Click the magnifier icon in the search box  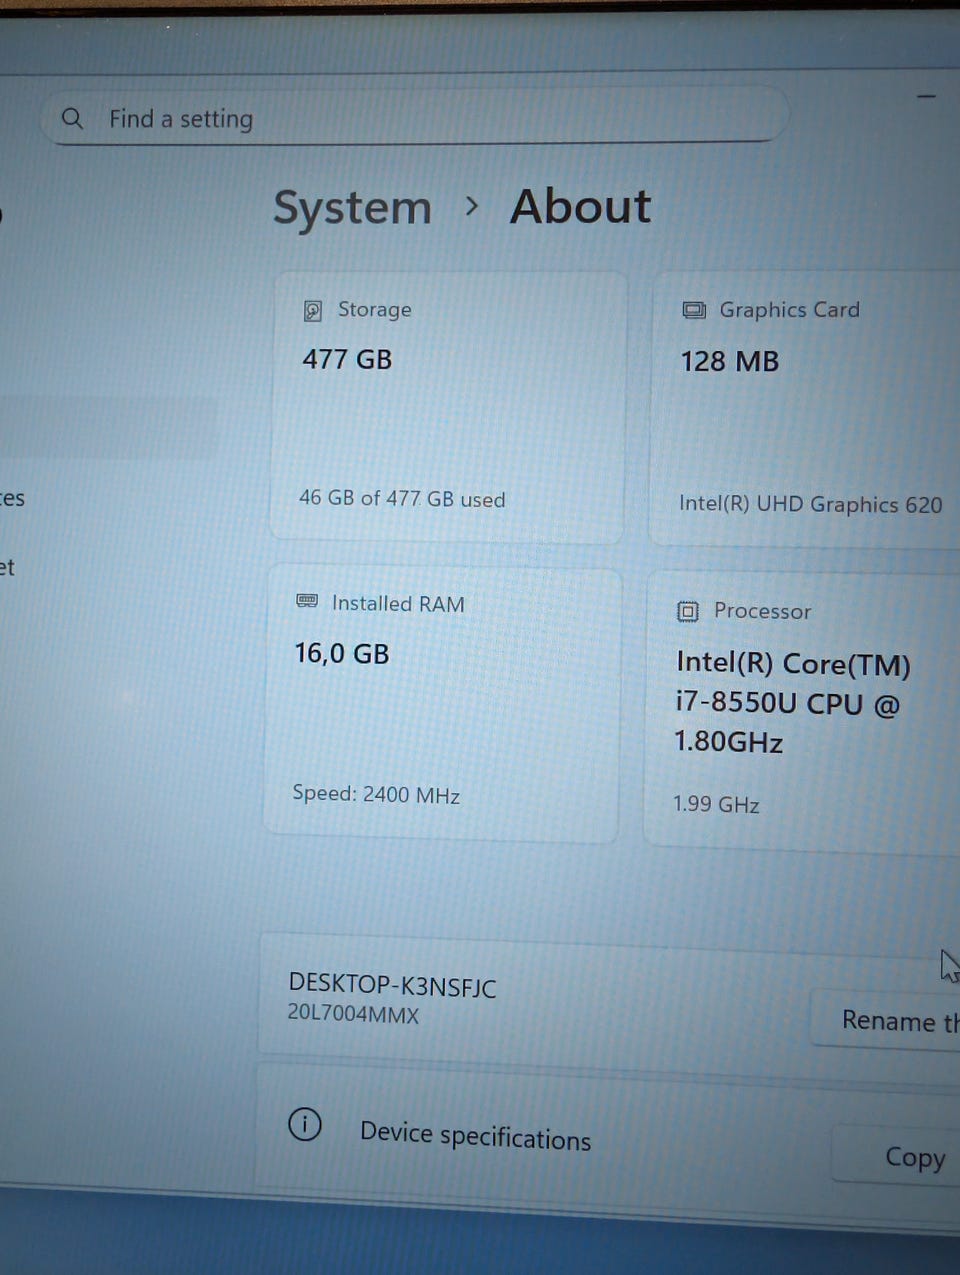coord(72,118)
